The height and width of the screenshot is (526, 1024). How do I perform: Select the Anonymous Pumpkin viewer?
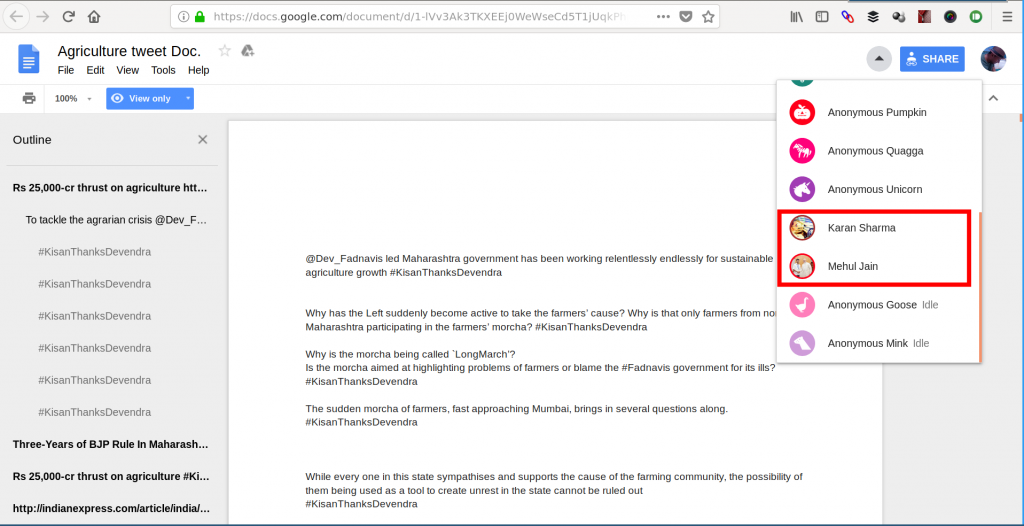[x=878, y=112]
